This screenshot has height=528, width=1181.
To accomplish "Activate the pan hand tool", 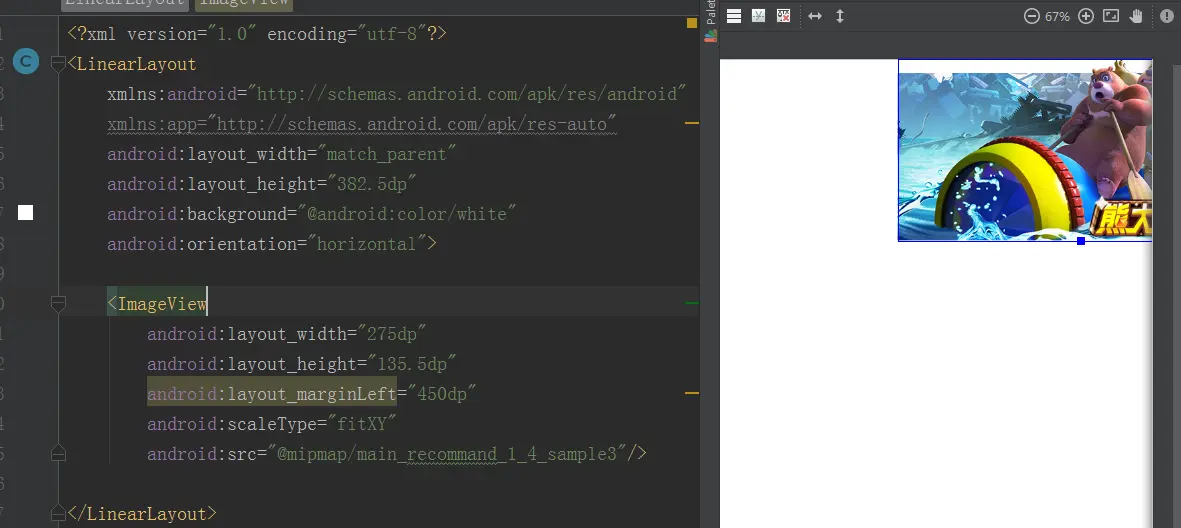I will click(x=1137, y=16).
